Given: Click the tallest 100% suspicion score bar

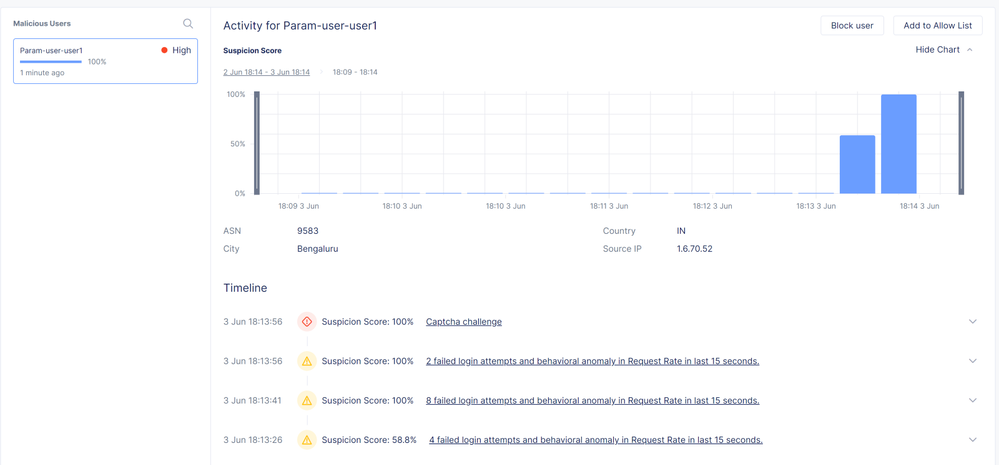Looking at the screenshot, I should 898,144.
